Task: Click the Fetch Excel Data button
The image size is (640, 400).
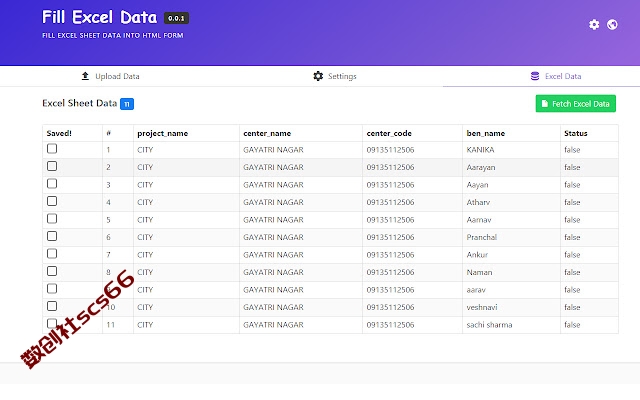Action: point(576,104)
